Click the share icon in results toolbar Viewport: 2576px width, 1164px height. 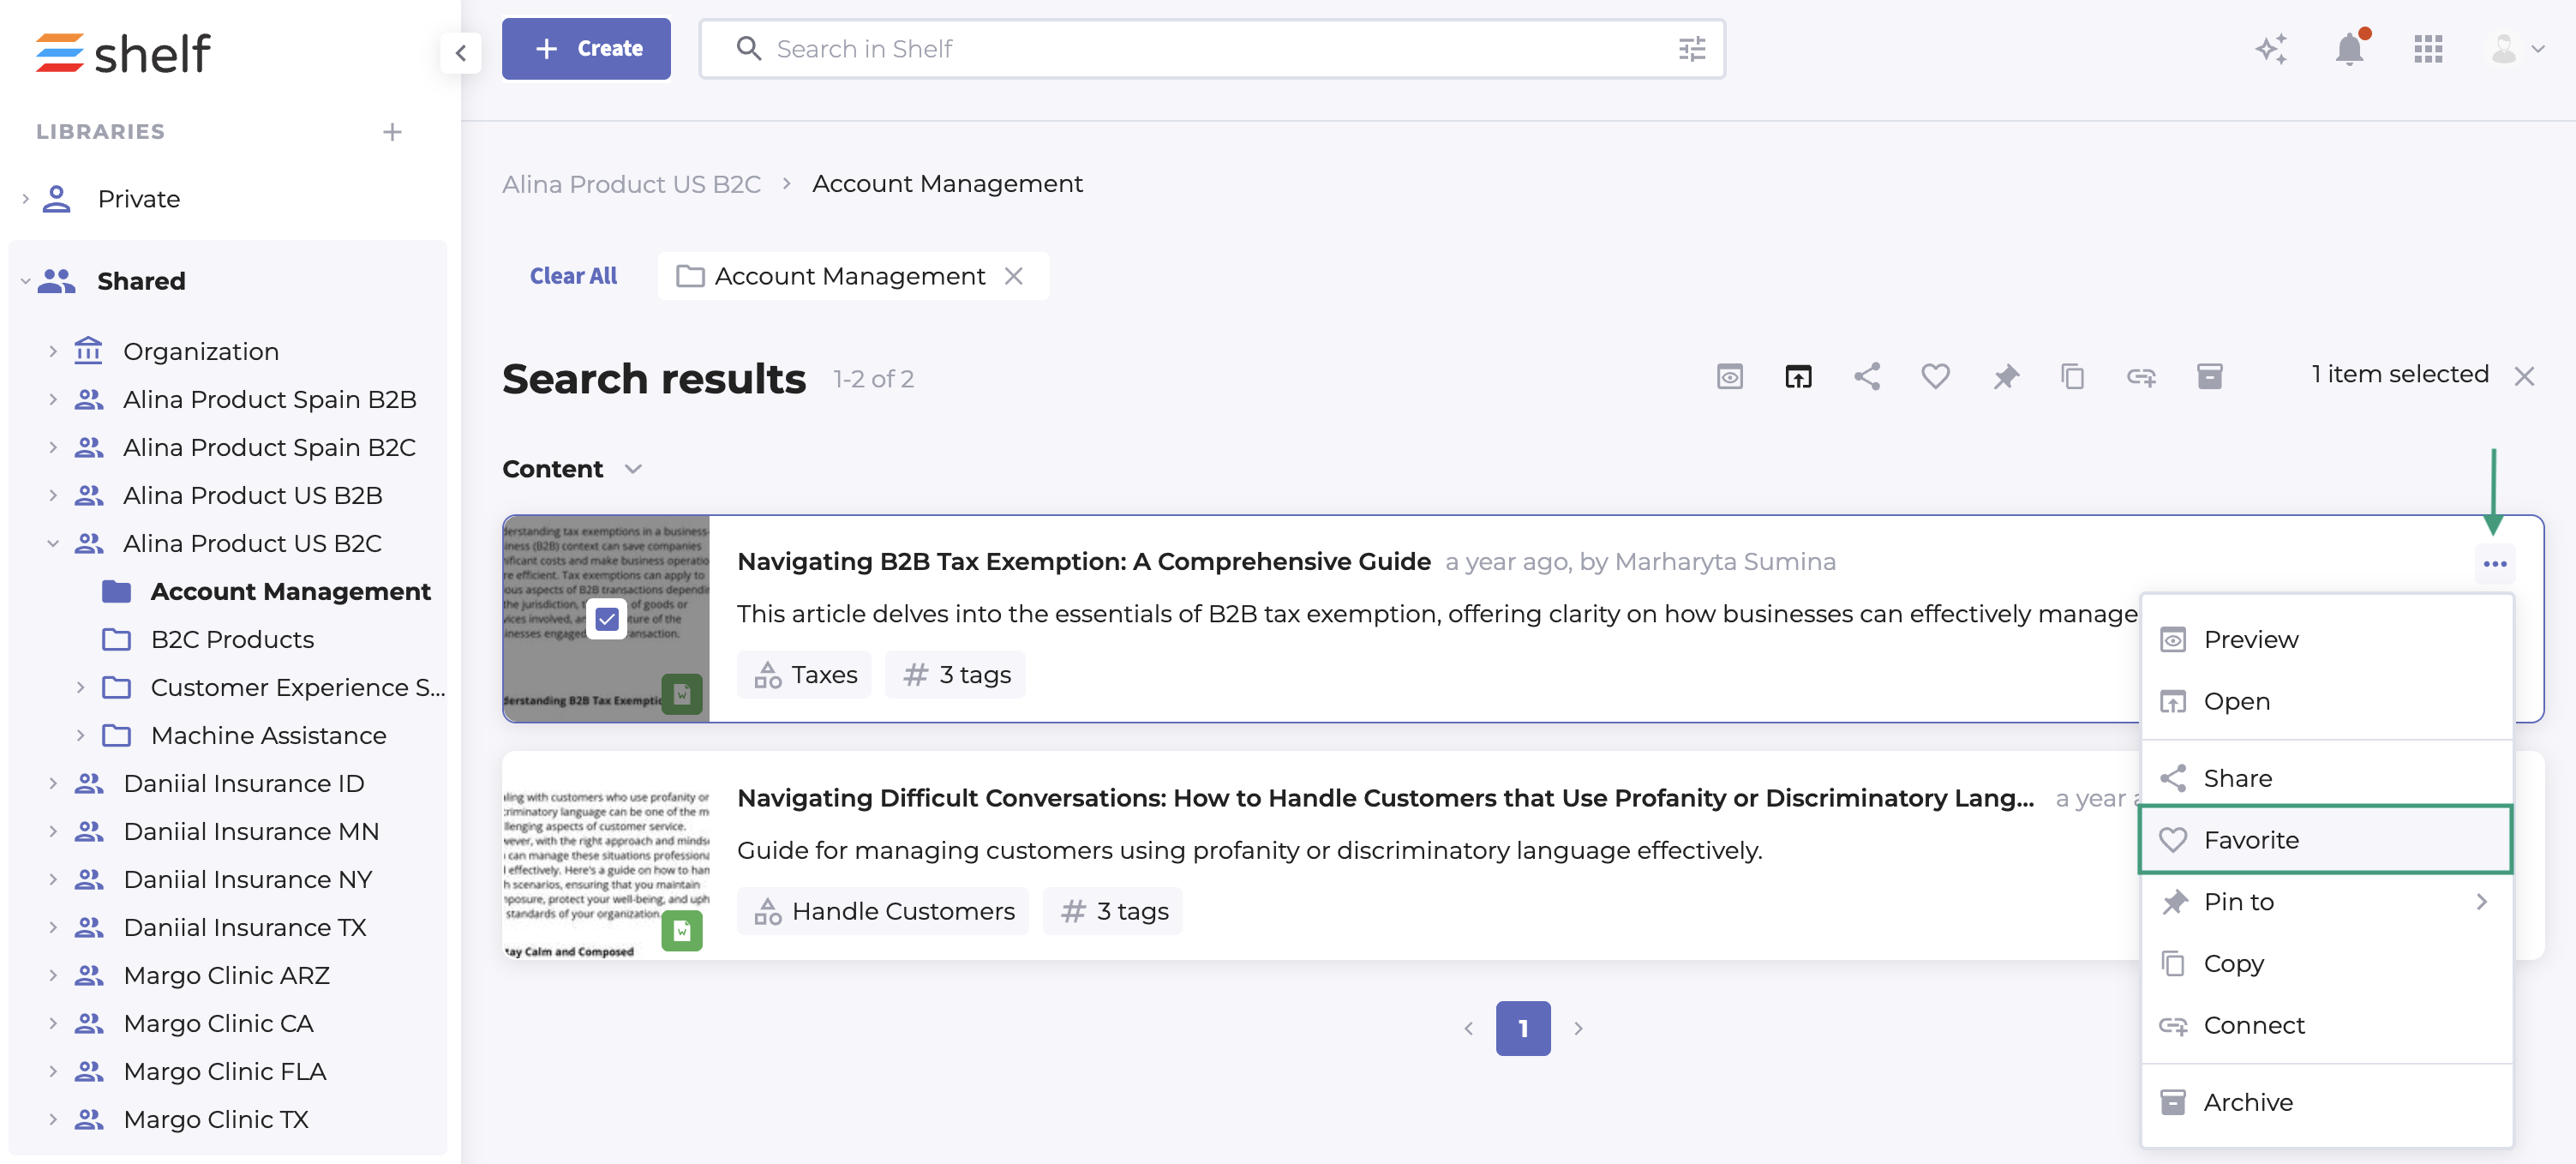[x=1867, y=377]
